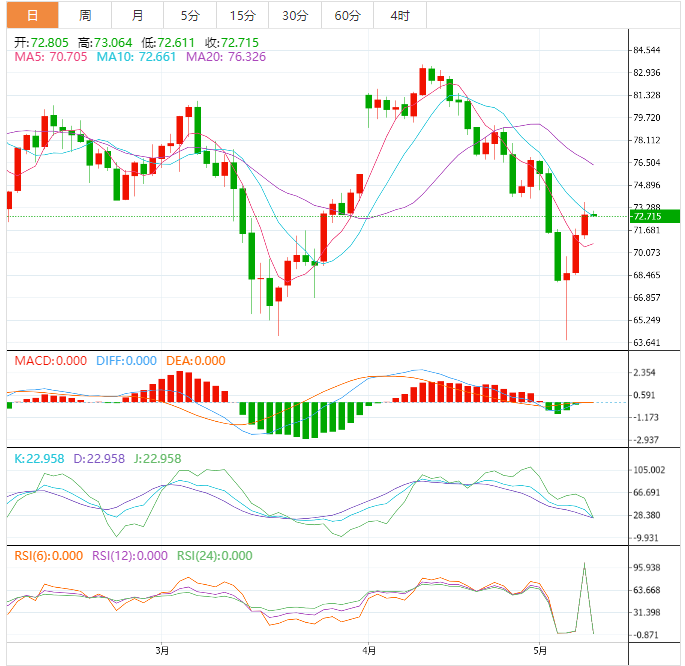Click the K:22.958 indicator label
Viewport: 685px width, 666px height.
[39, 459]
